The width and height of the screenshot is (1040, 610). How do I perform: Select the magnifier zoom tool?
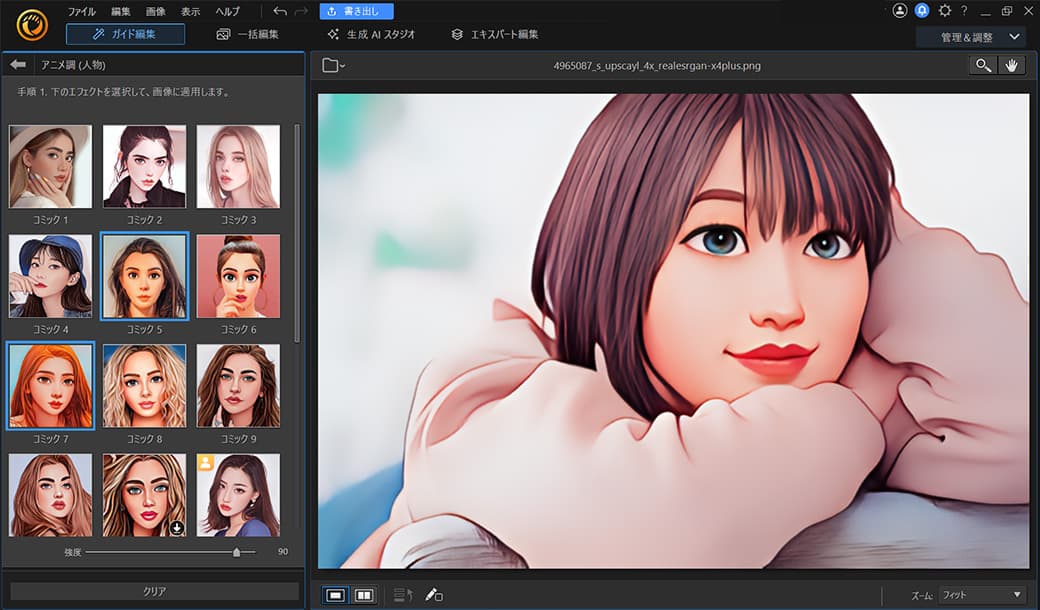982,64
